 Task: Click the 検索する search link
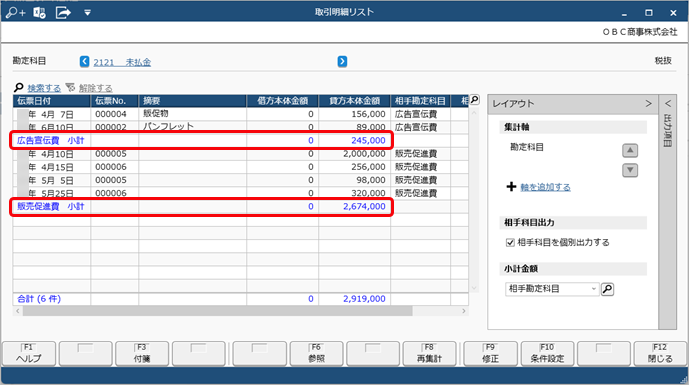tap(44, 88)
